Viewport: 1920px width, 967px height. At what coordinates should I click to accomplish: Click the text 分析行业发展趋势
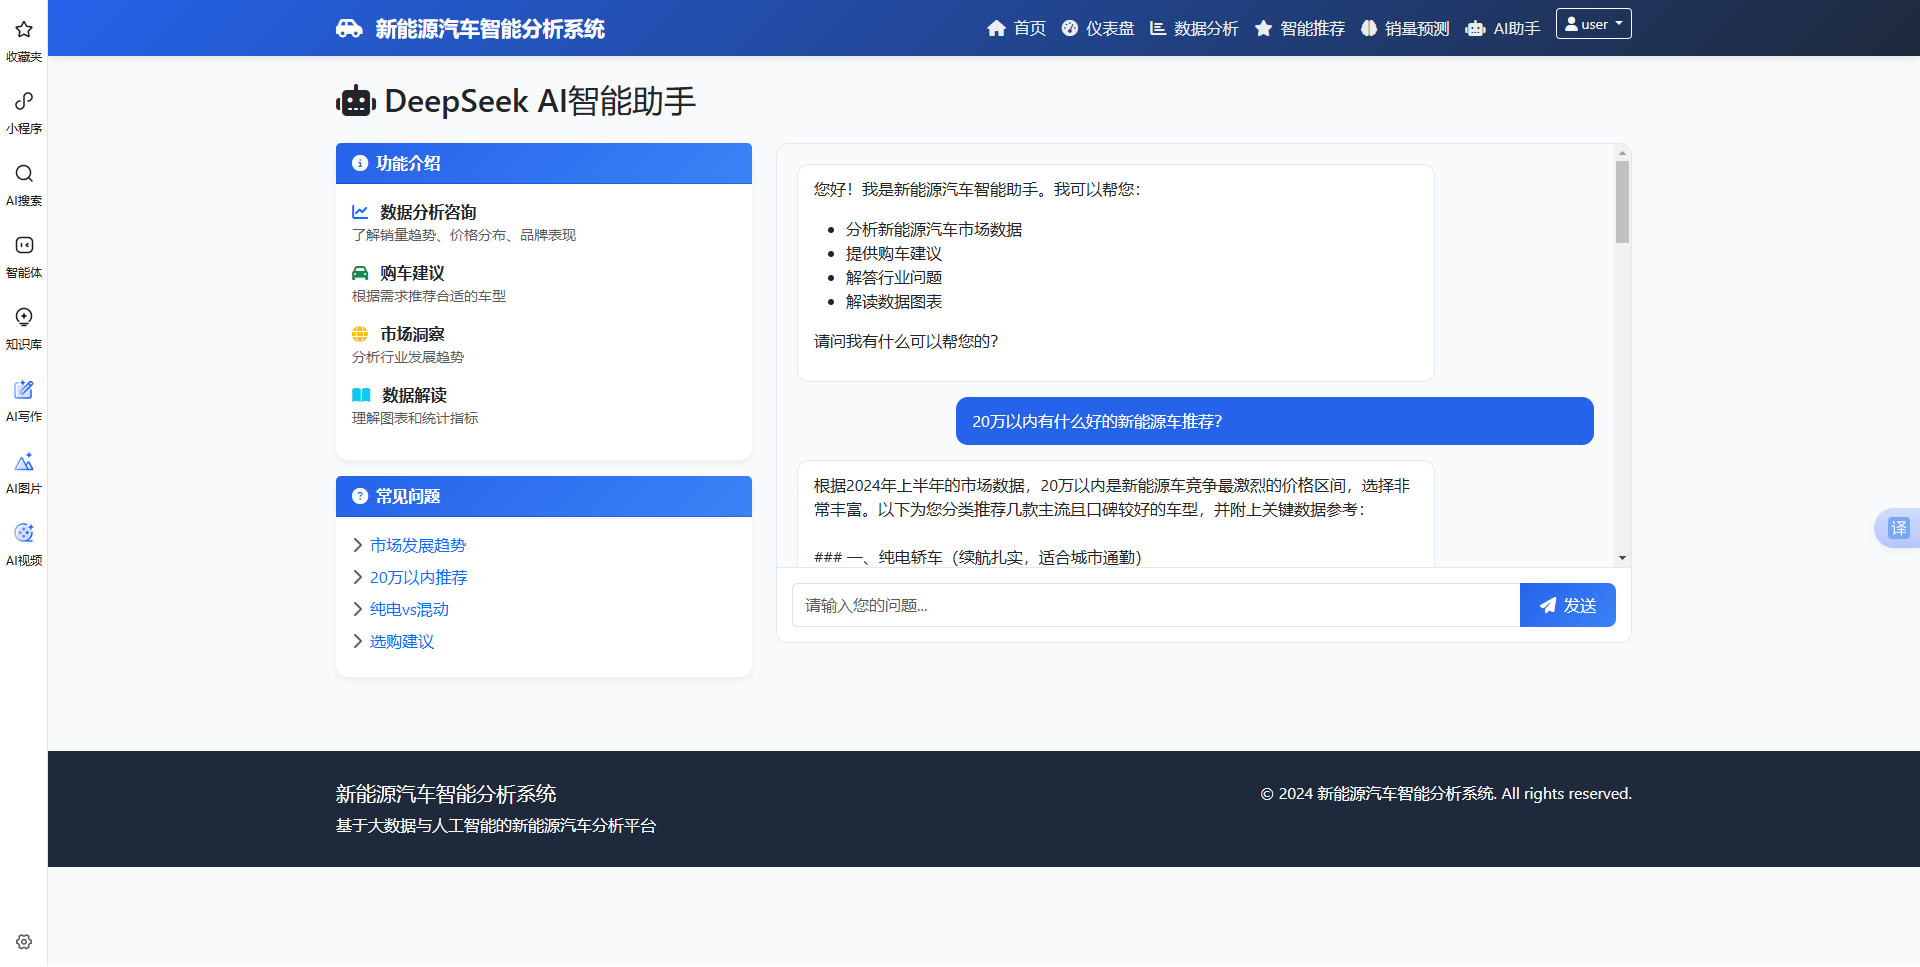tap(408, 357)
